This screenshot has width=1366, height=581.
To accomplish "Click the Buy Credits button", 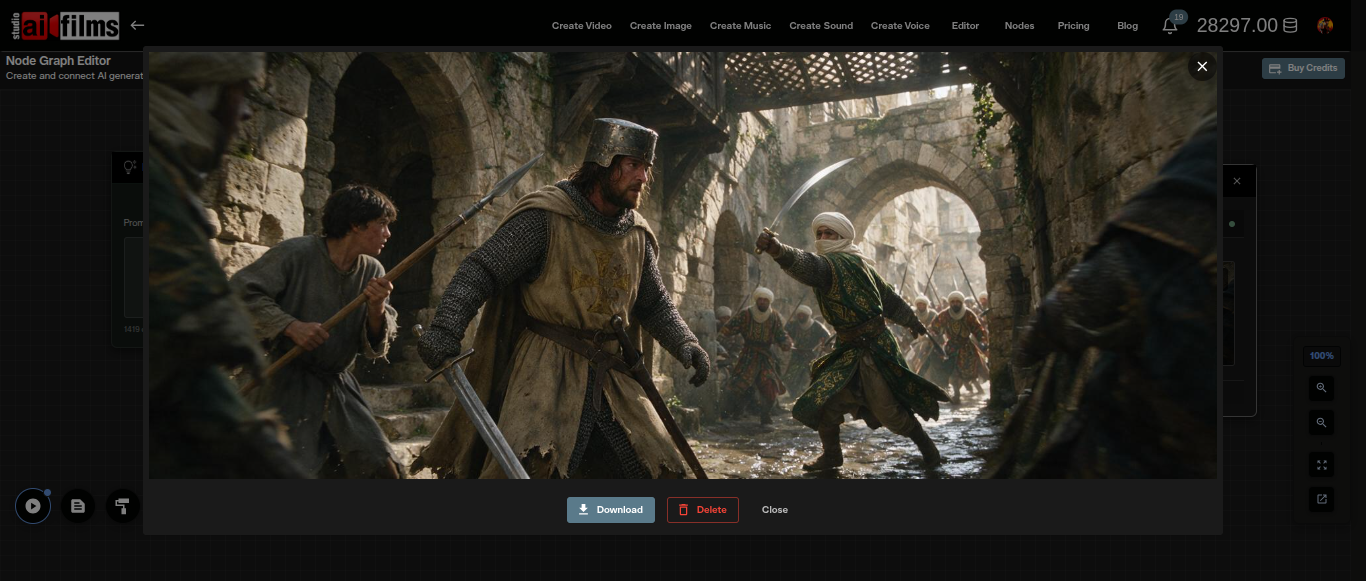I will tap(1303, 68).
